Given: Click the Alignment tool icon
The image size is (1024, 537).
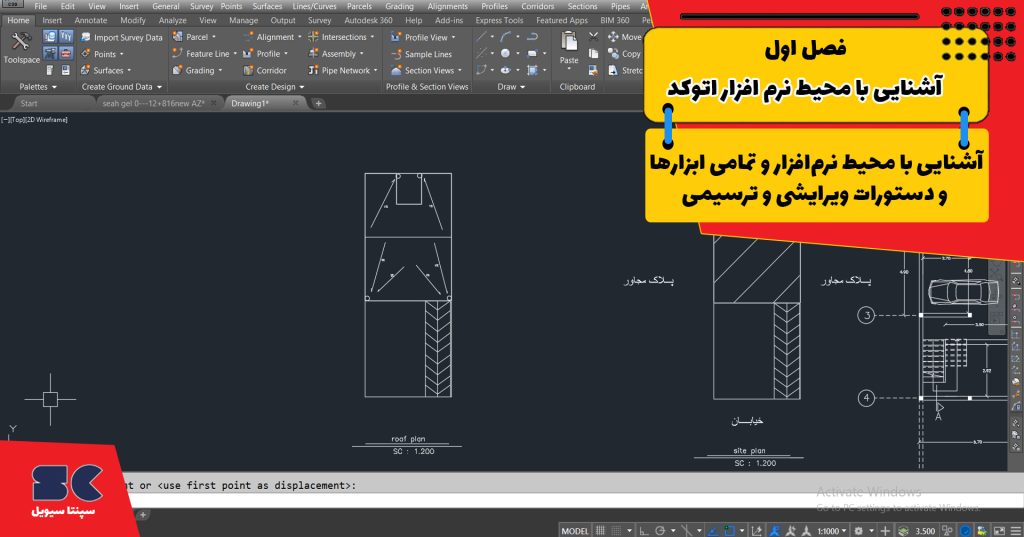Looking at the screenshot, I should click(248, 37).
